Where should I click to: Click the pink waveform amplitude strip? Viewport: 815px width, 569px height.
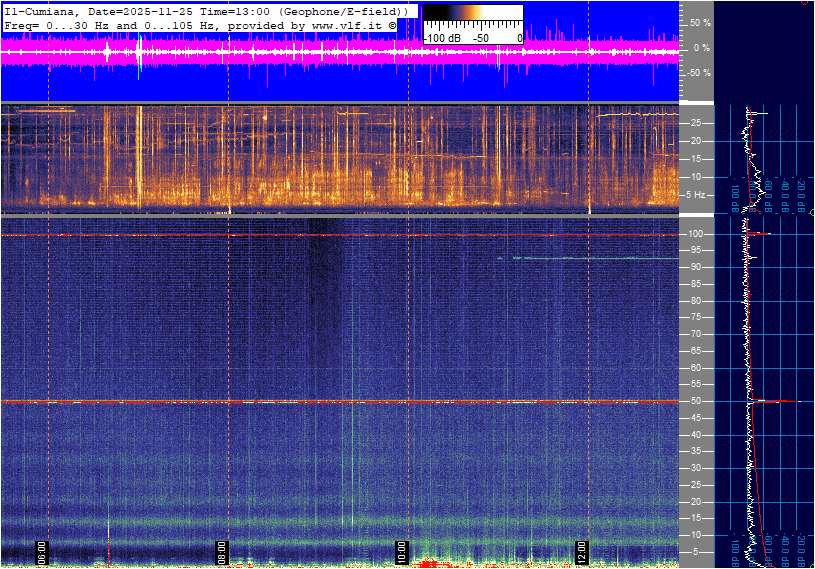point(340,52)
